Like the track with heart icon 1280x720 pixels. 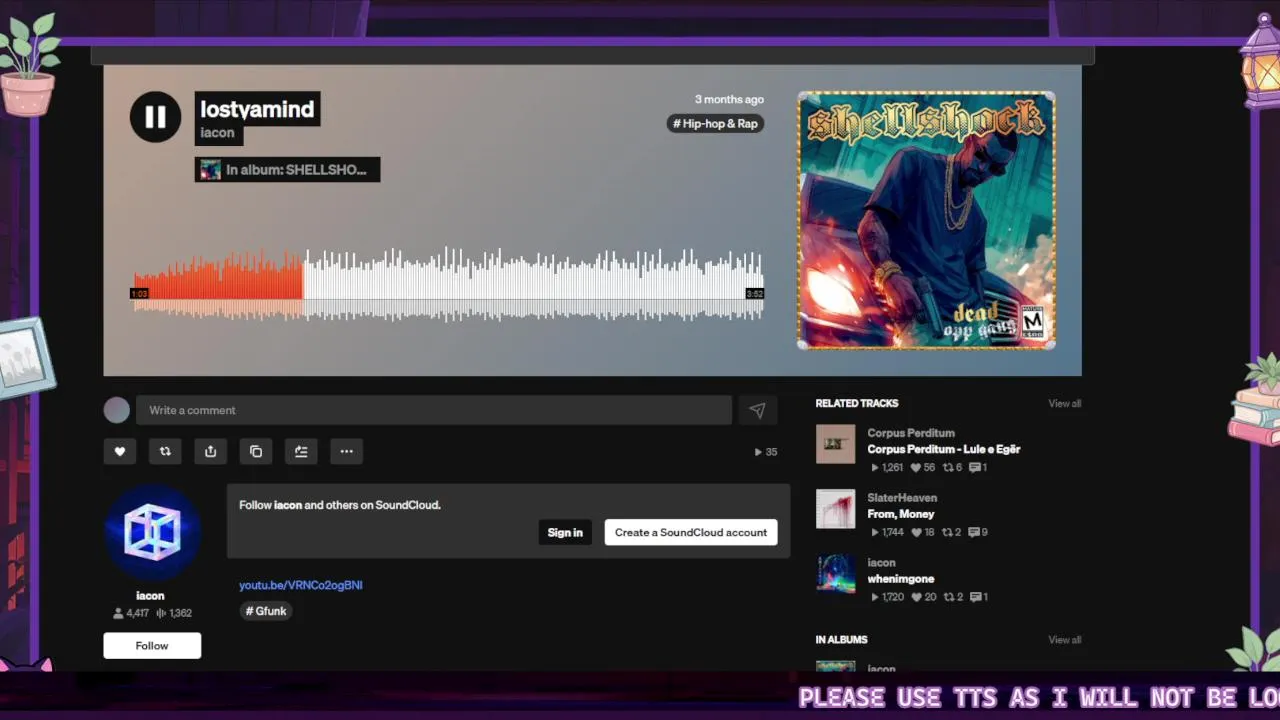pos(119,451)
